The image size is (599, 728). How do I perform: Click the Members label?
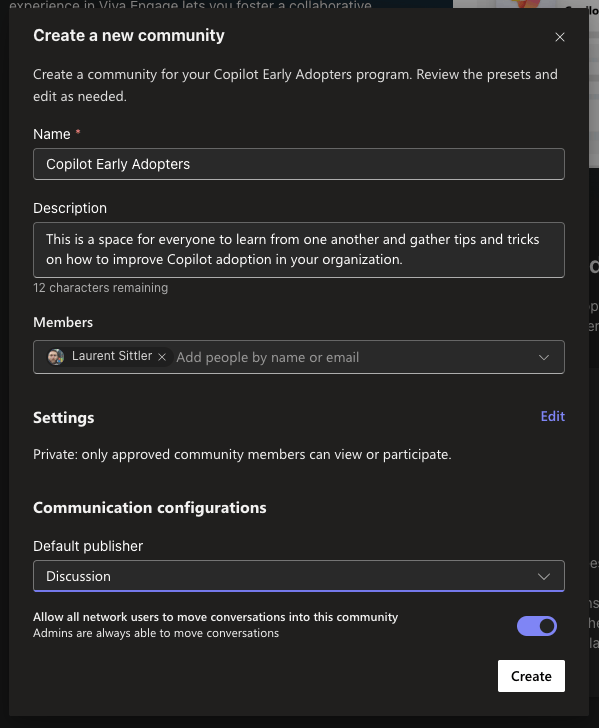click(63, 322)
